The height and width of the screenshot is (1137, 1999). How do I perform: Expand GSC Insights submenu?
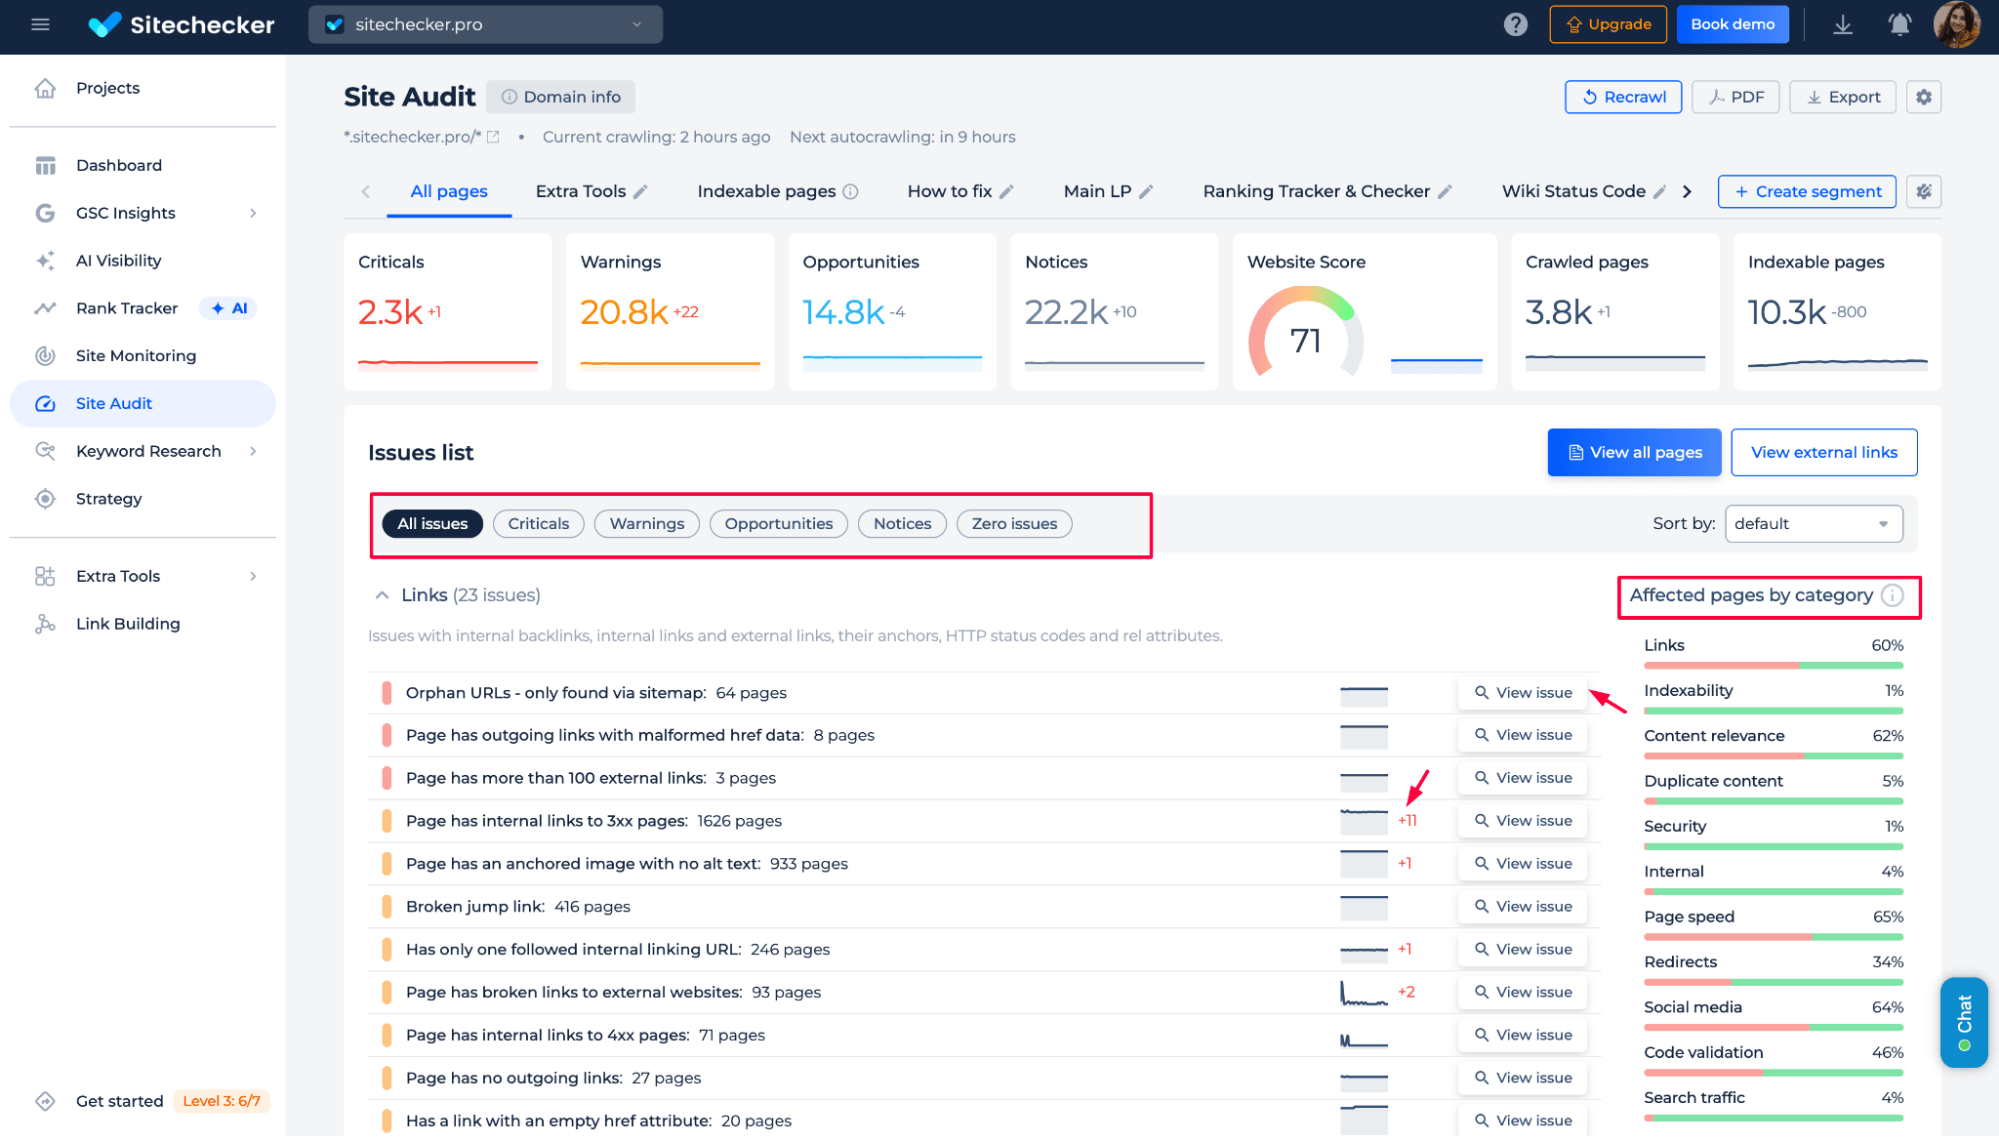coord(253,213)
